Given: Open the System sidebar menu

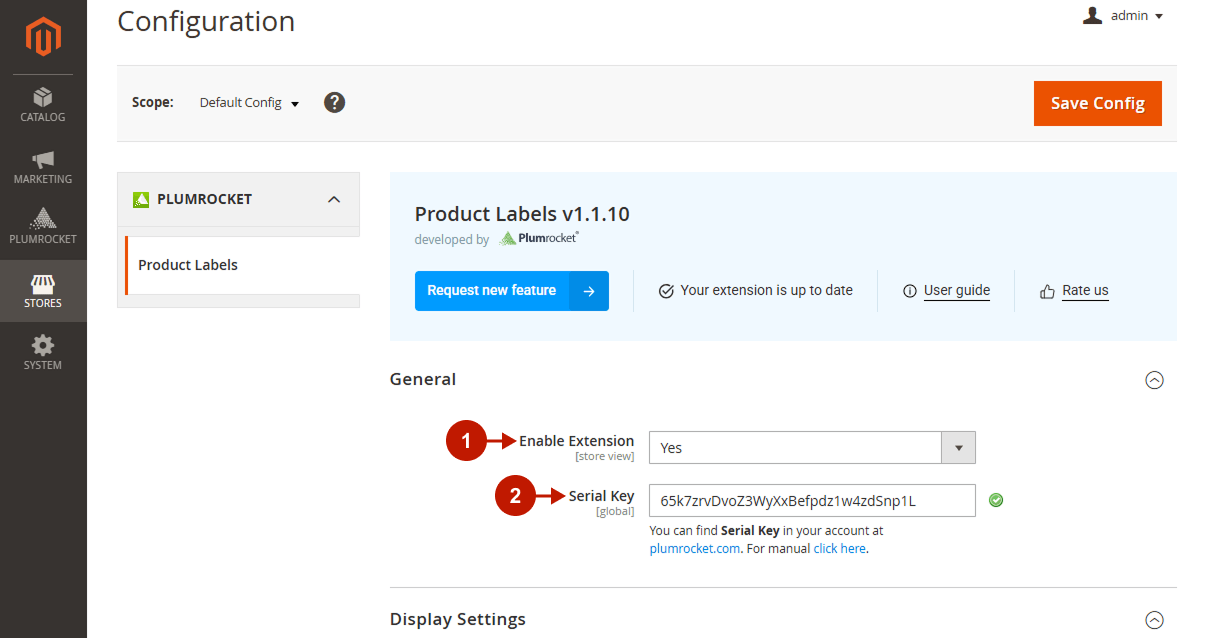Looking at the screenshot, I should 43,353.
